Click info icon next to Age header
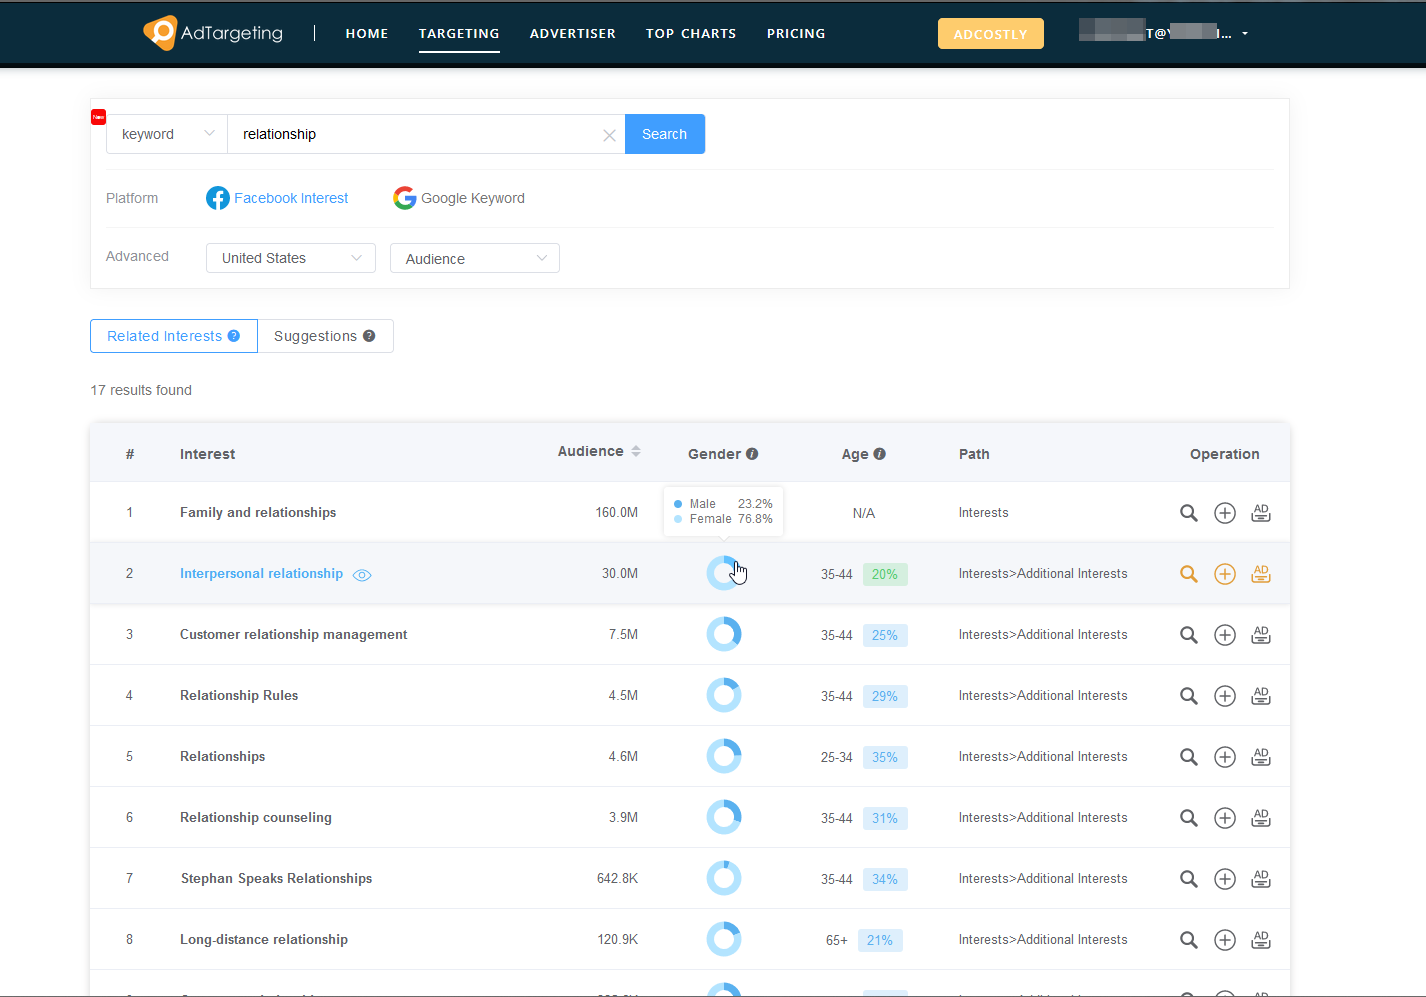Image resolution: width=1426 pixels, height=997 pixels. click(x=880, y=454)
